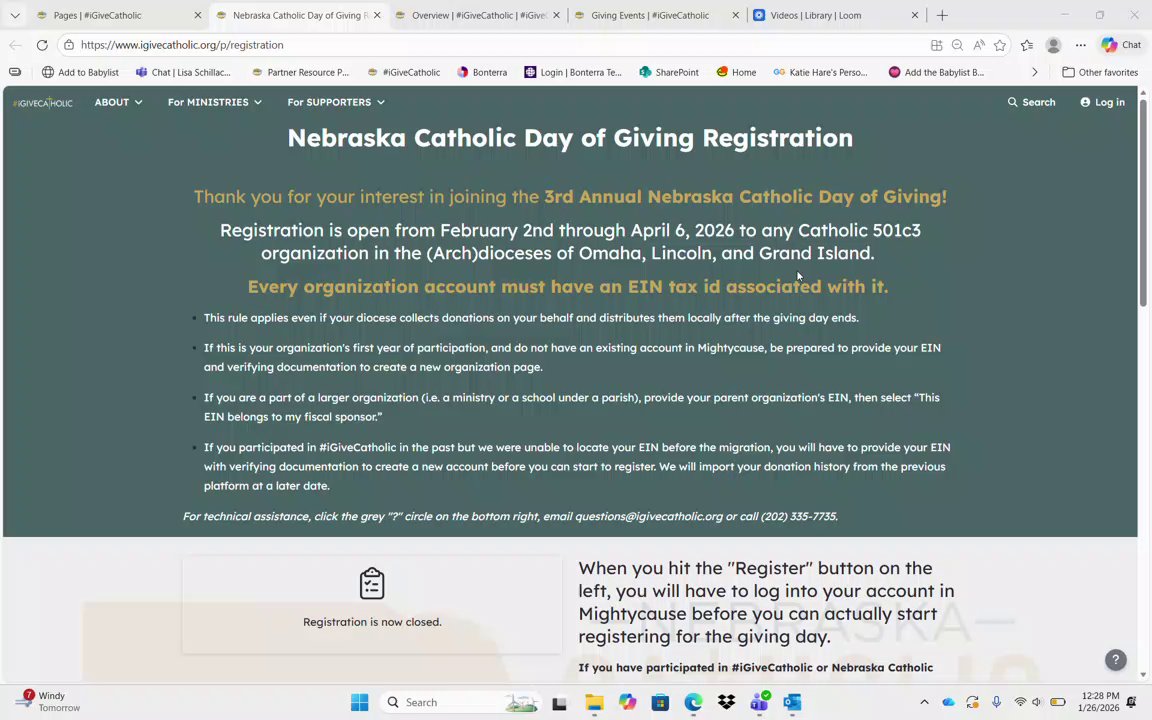Open the browser profile avatar
The image size is (1152, 720).
click(1054, 45)
